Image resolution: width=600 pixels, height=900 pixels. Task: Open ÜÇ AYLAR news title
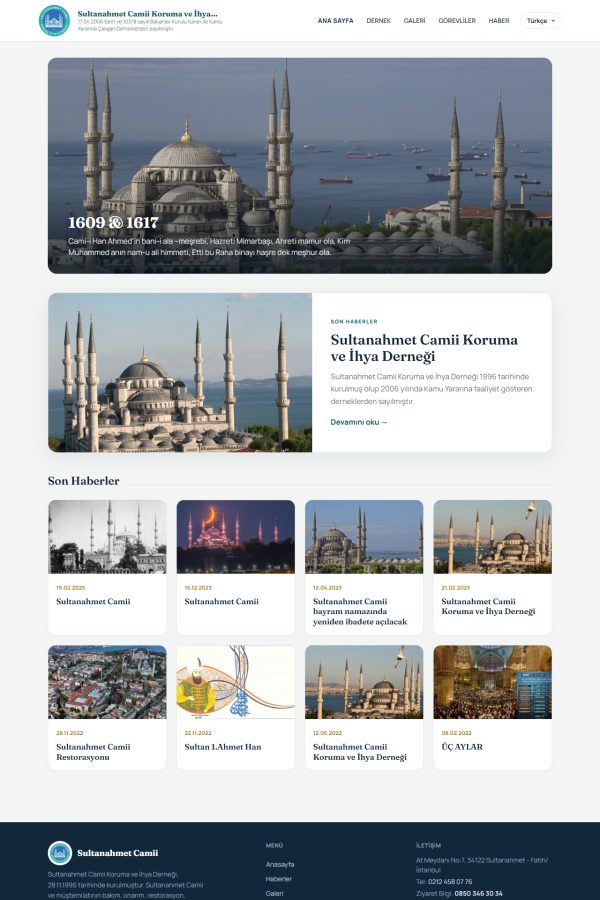coord(462,747)
